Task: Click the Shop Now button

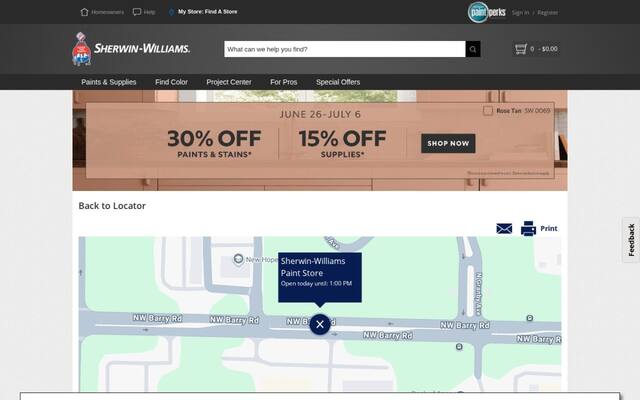Action: pos(448,143)
